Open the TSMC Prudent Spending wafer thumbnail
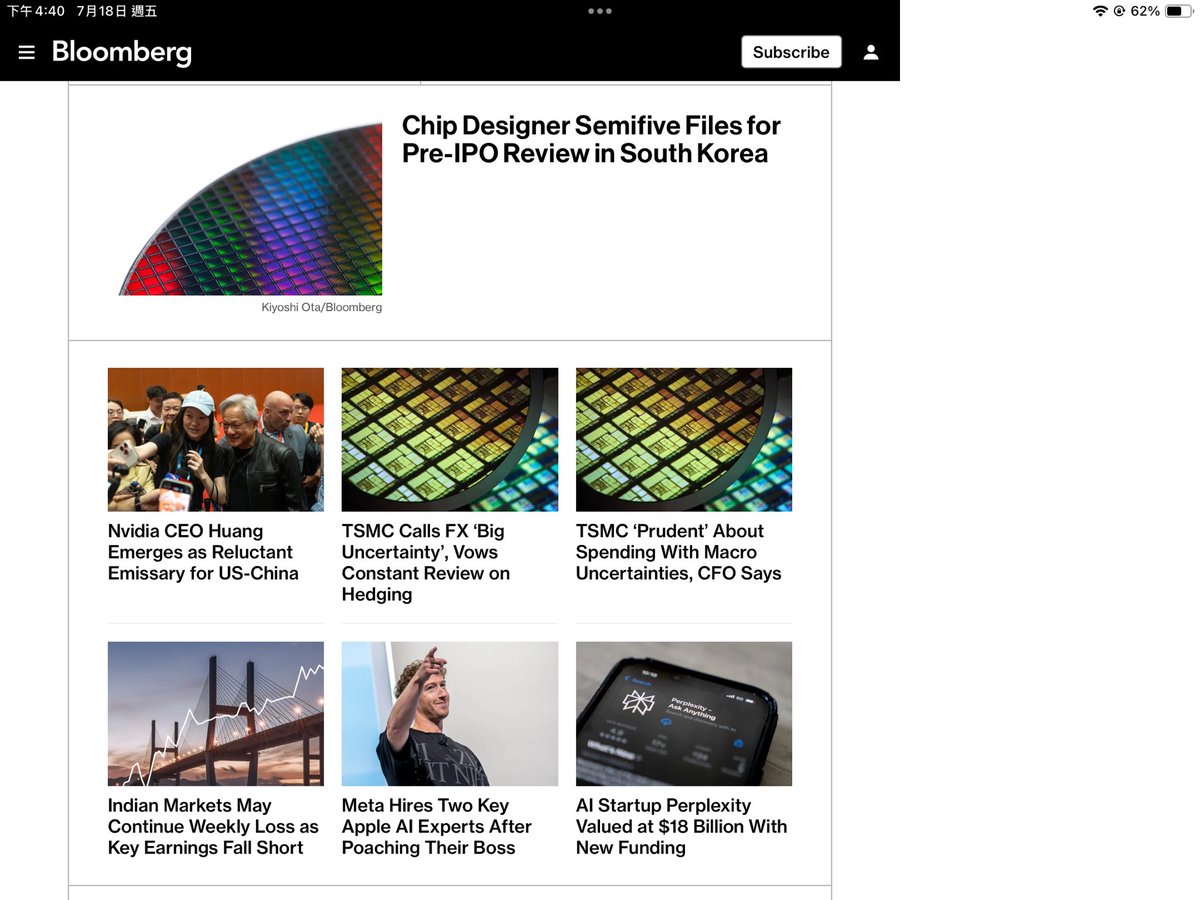1200x900 pixels. (x=684, y=440)
